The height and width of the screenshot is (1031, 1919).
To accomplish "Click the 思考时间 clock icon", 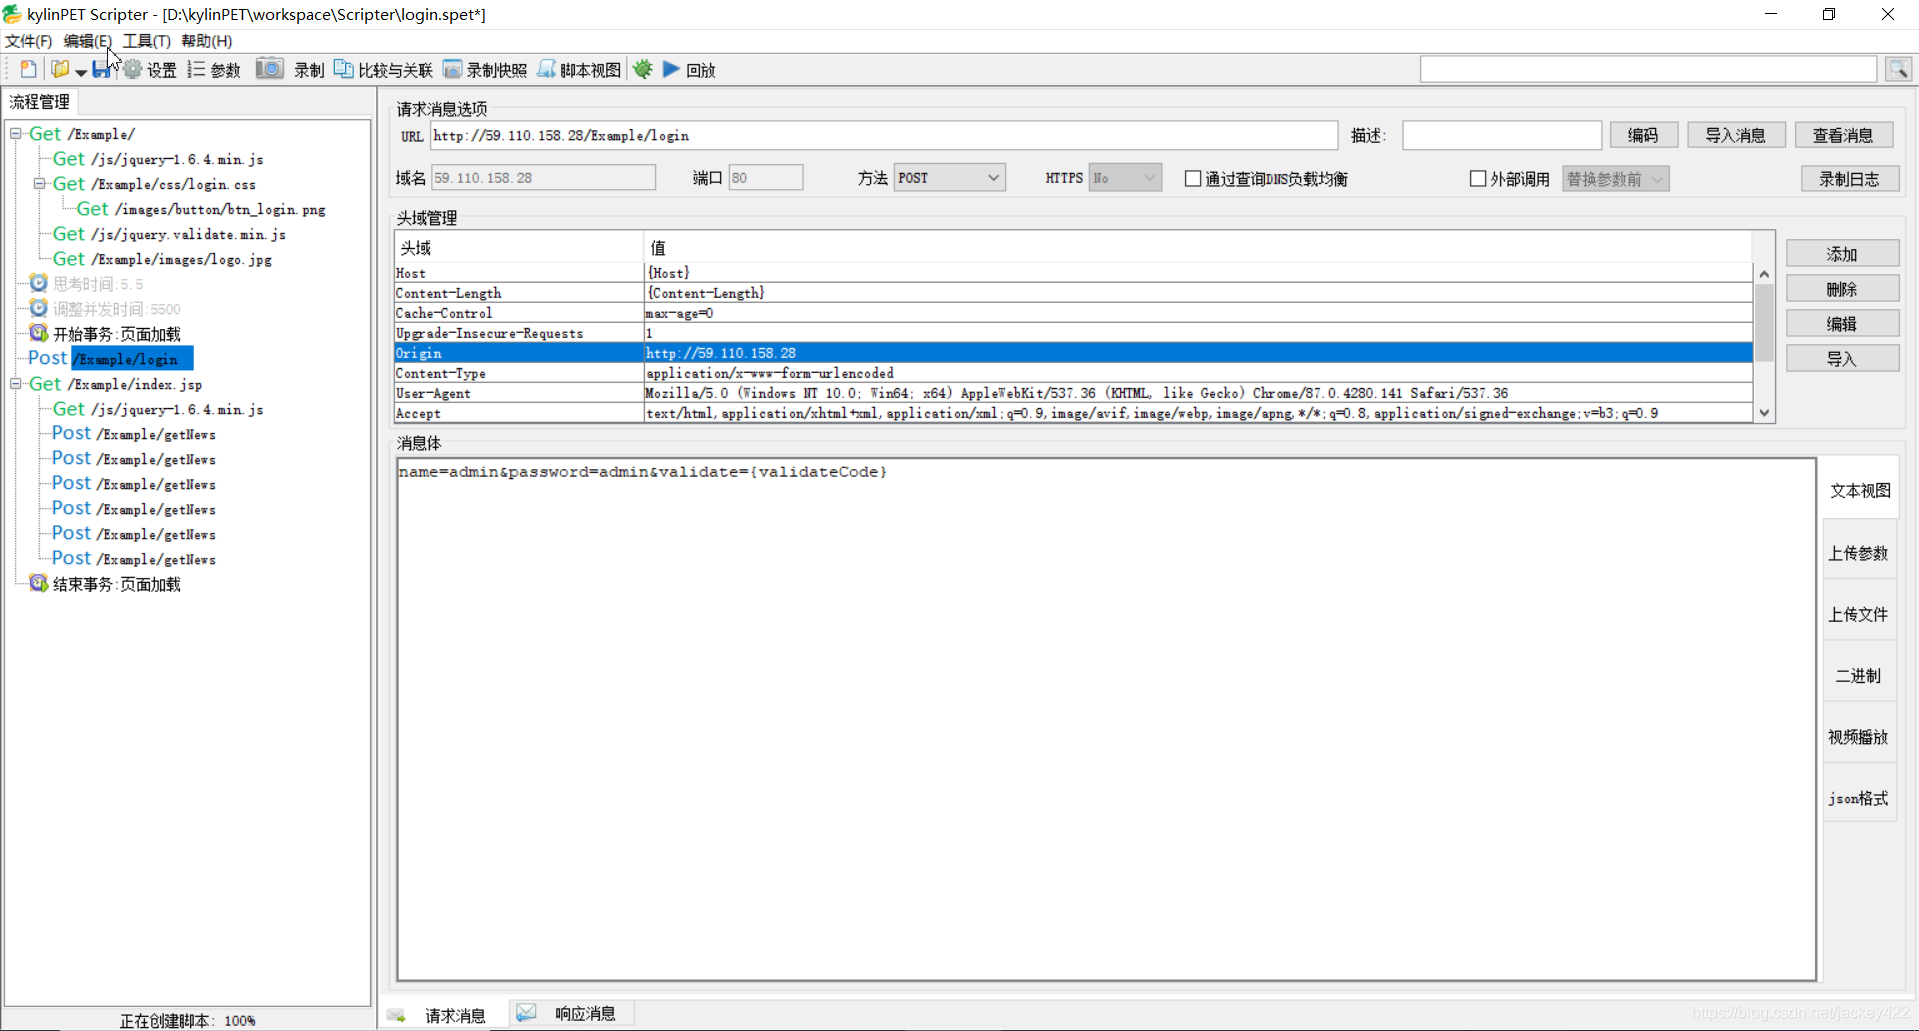I will 39,283.
